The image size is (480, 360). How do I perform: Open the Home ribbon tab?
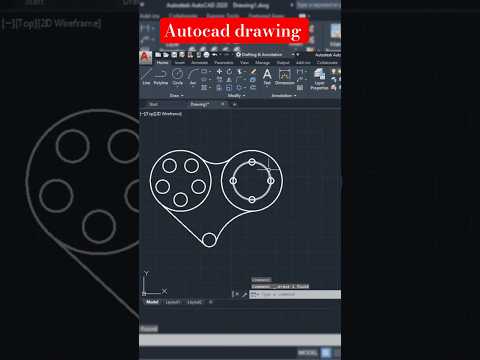[x=163, y=63]
